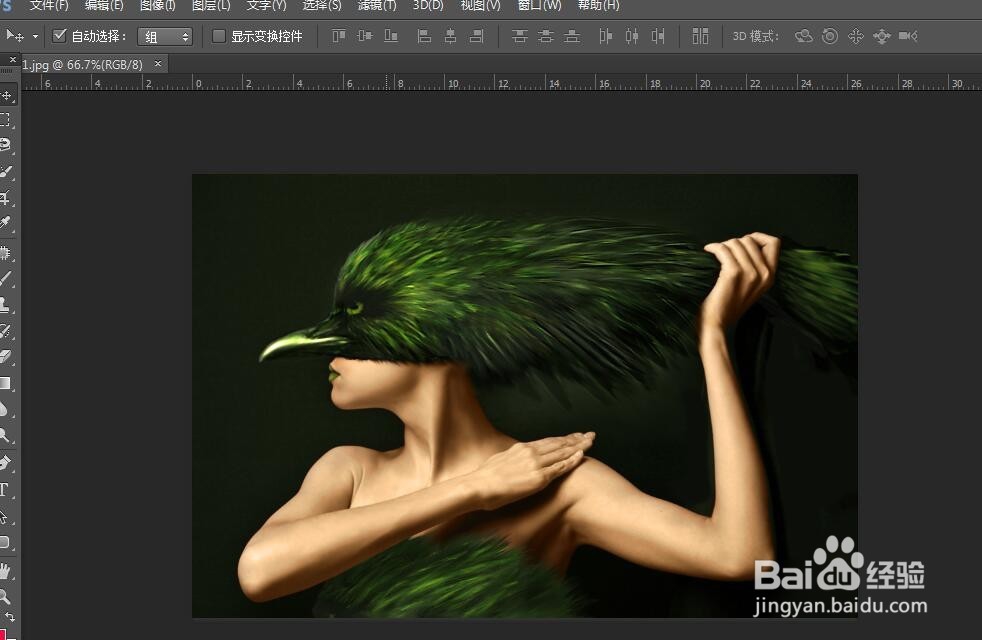This screenshot has height=640, width=982.
Task: Select the Dodge tool
Action: [5, 435]
